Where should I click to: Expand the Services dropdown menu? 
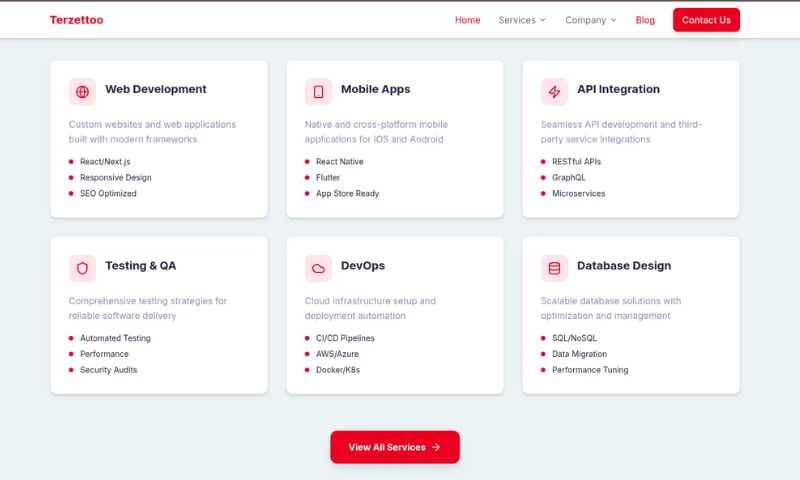522,20
